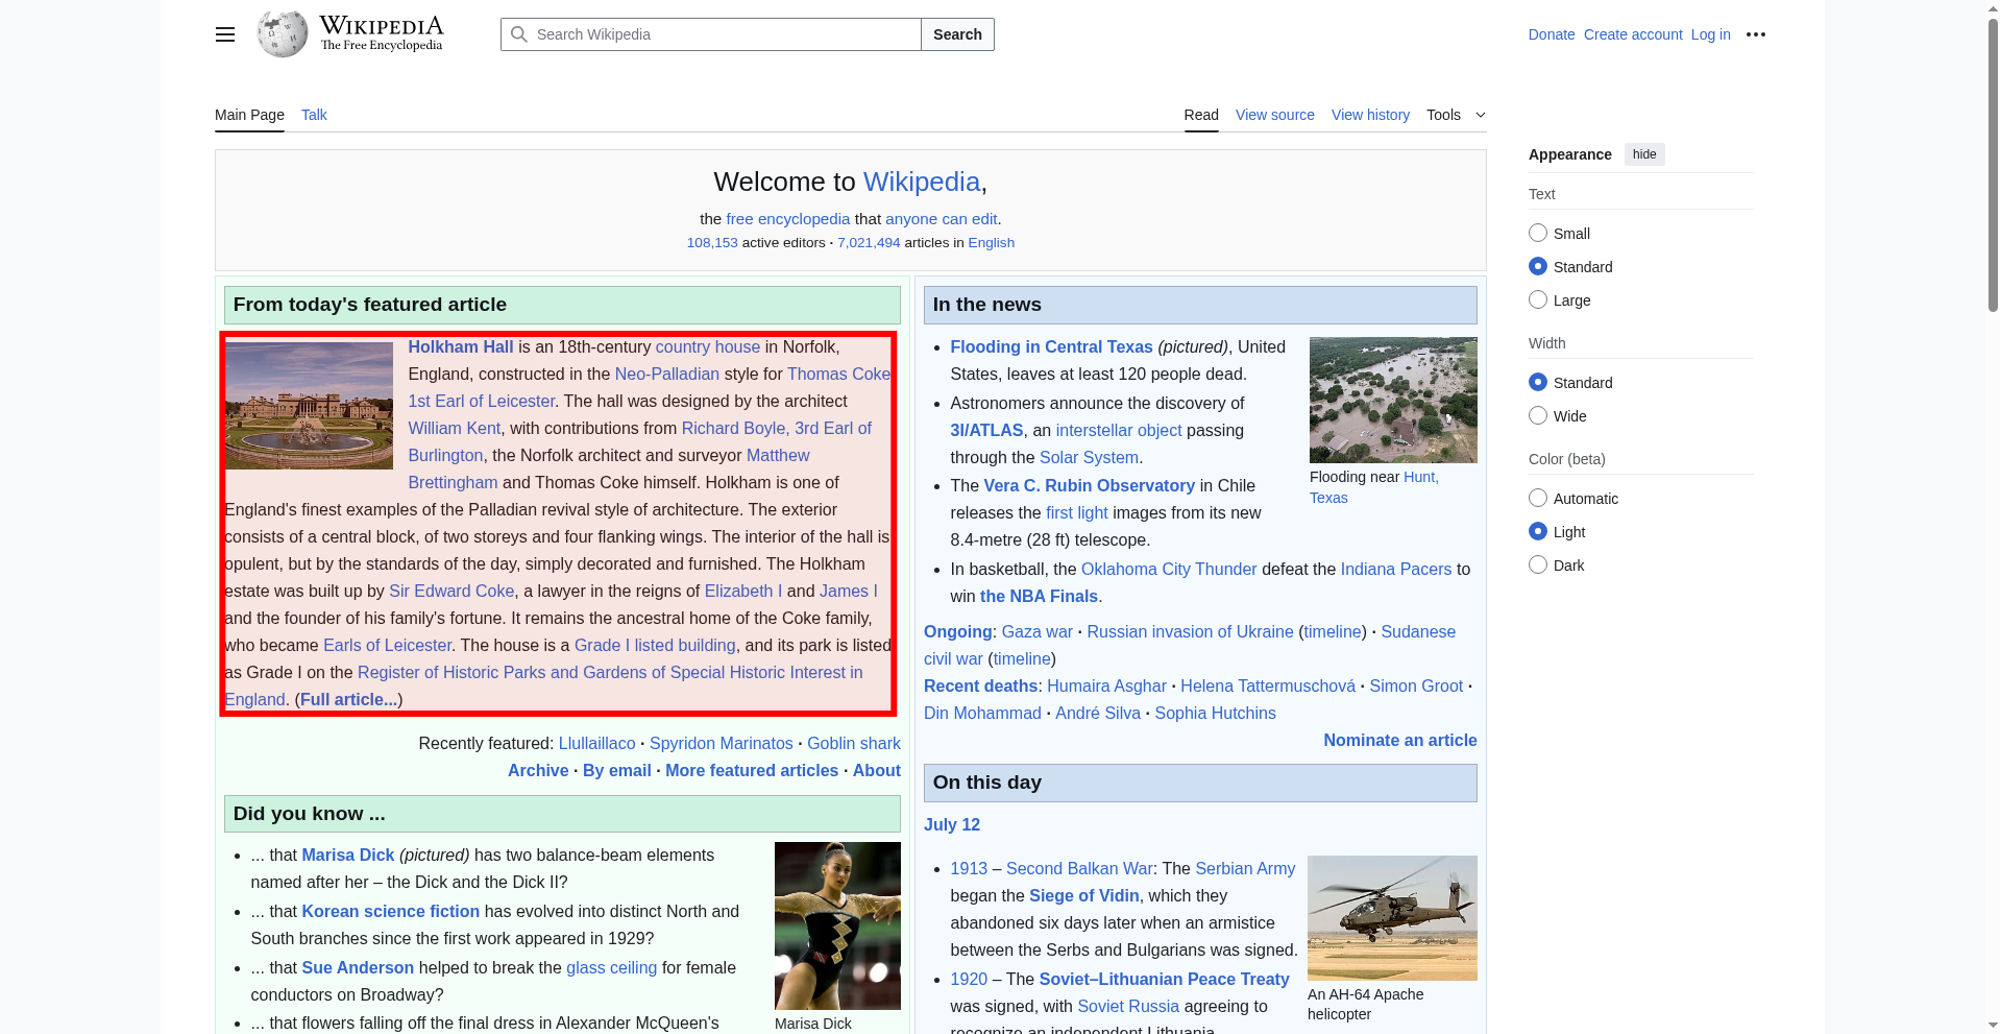Click the Siege of Vidin link
2000x1034 pixels.
pos(1084,896)
